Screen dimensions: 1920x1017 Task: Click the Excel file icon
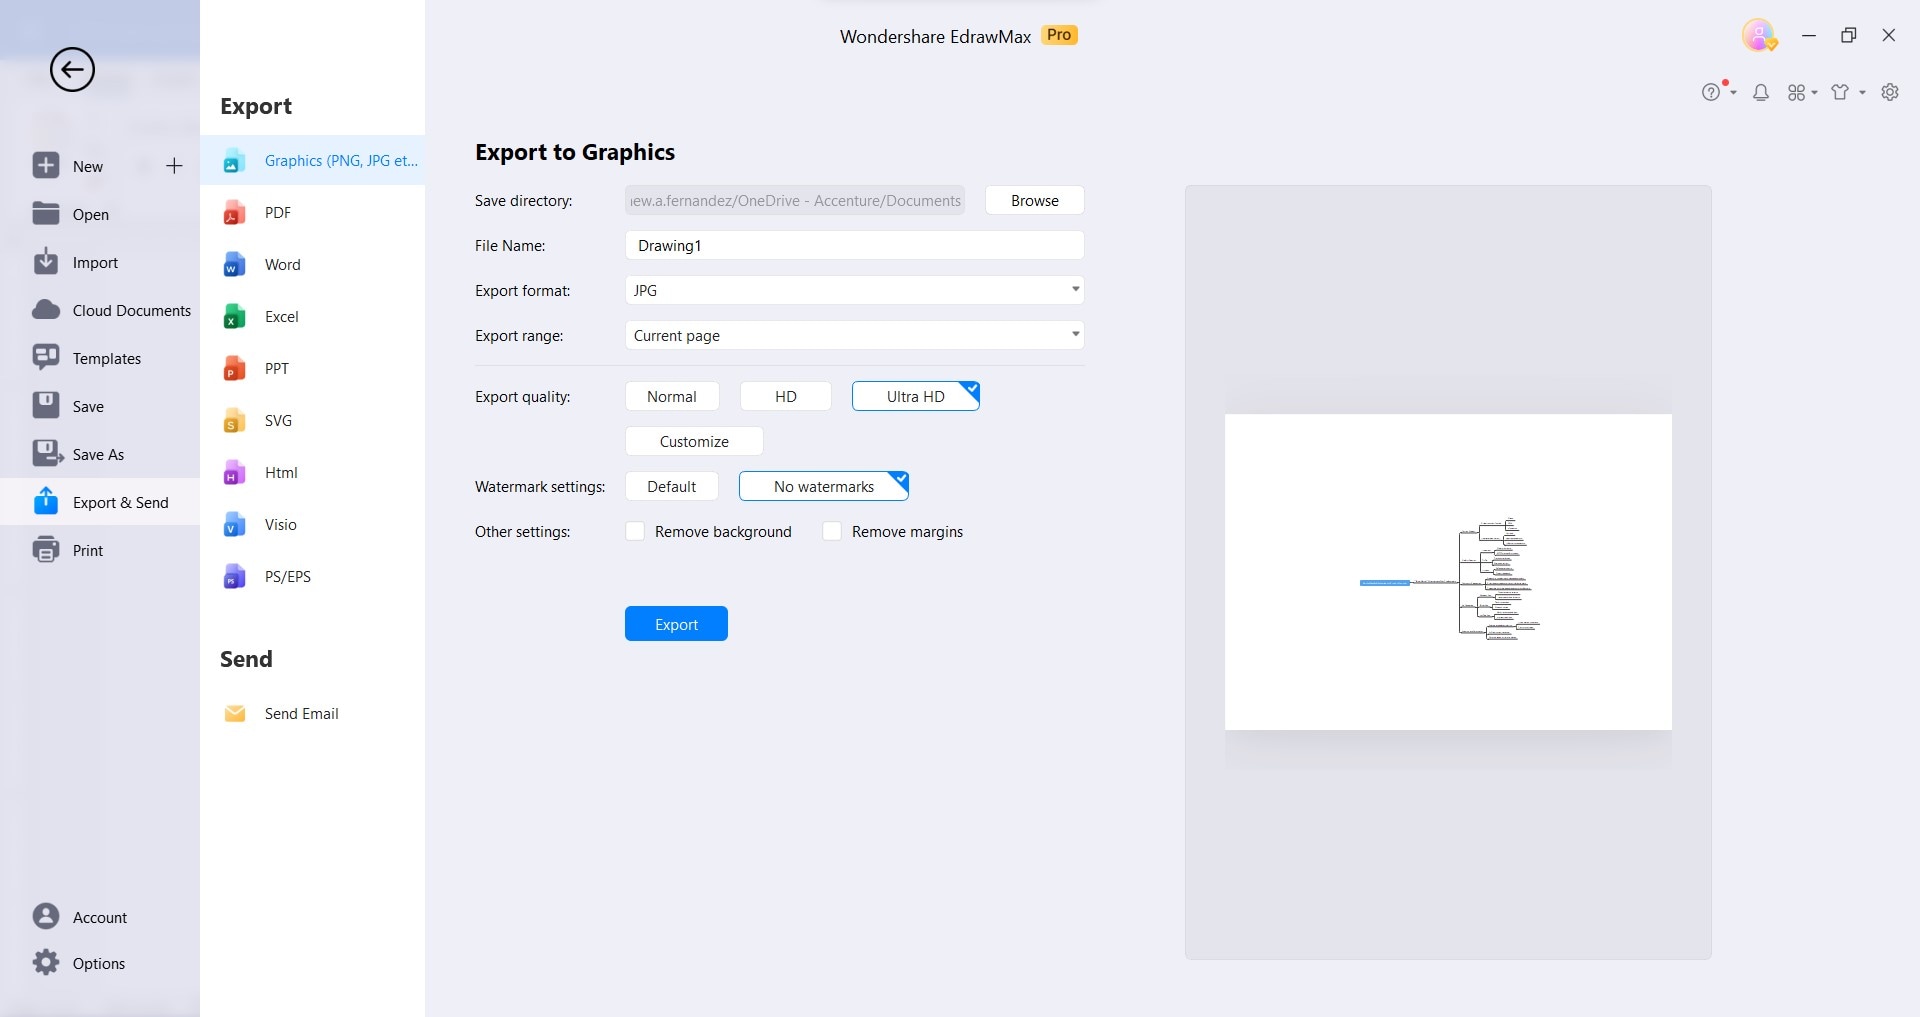(234, 317)
